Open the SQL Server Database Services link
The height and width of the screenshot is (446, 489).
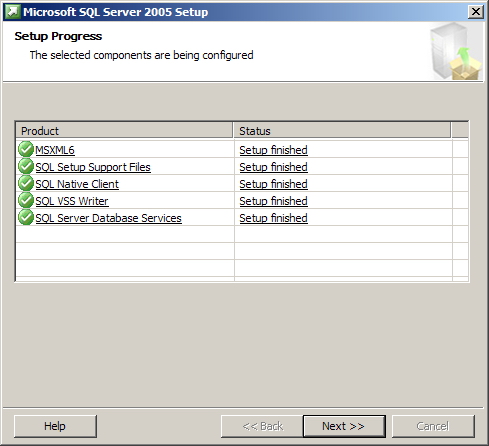(108, 218)
